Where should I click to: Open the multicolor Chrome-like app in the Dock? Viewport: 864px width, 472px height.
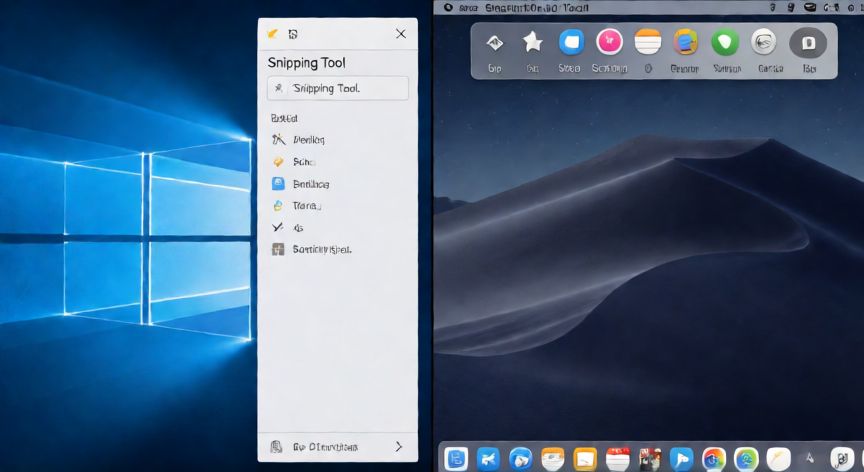pos(714,459)
